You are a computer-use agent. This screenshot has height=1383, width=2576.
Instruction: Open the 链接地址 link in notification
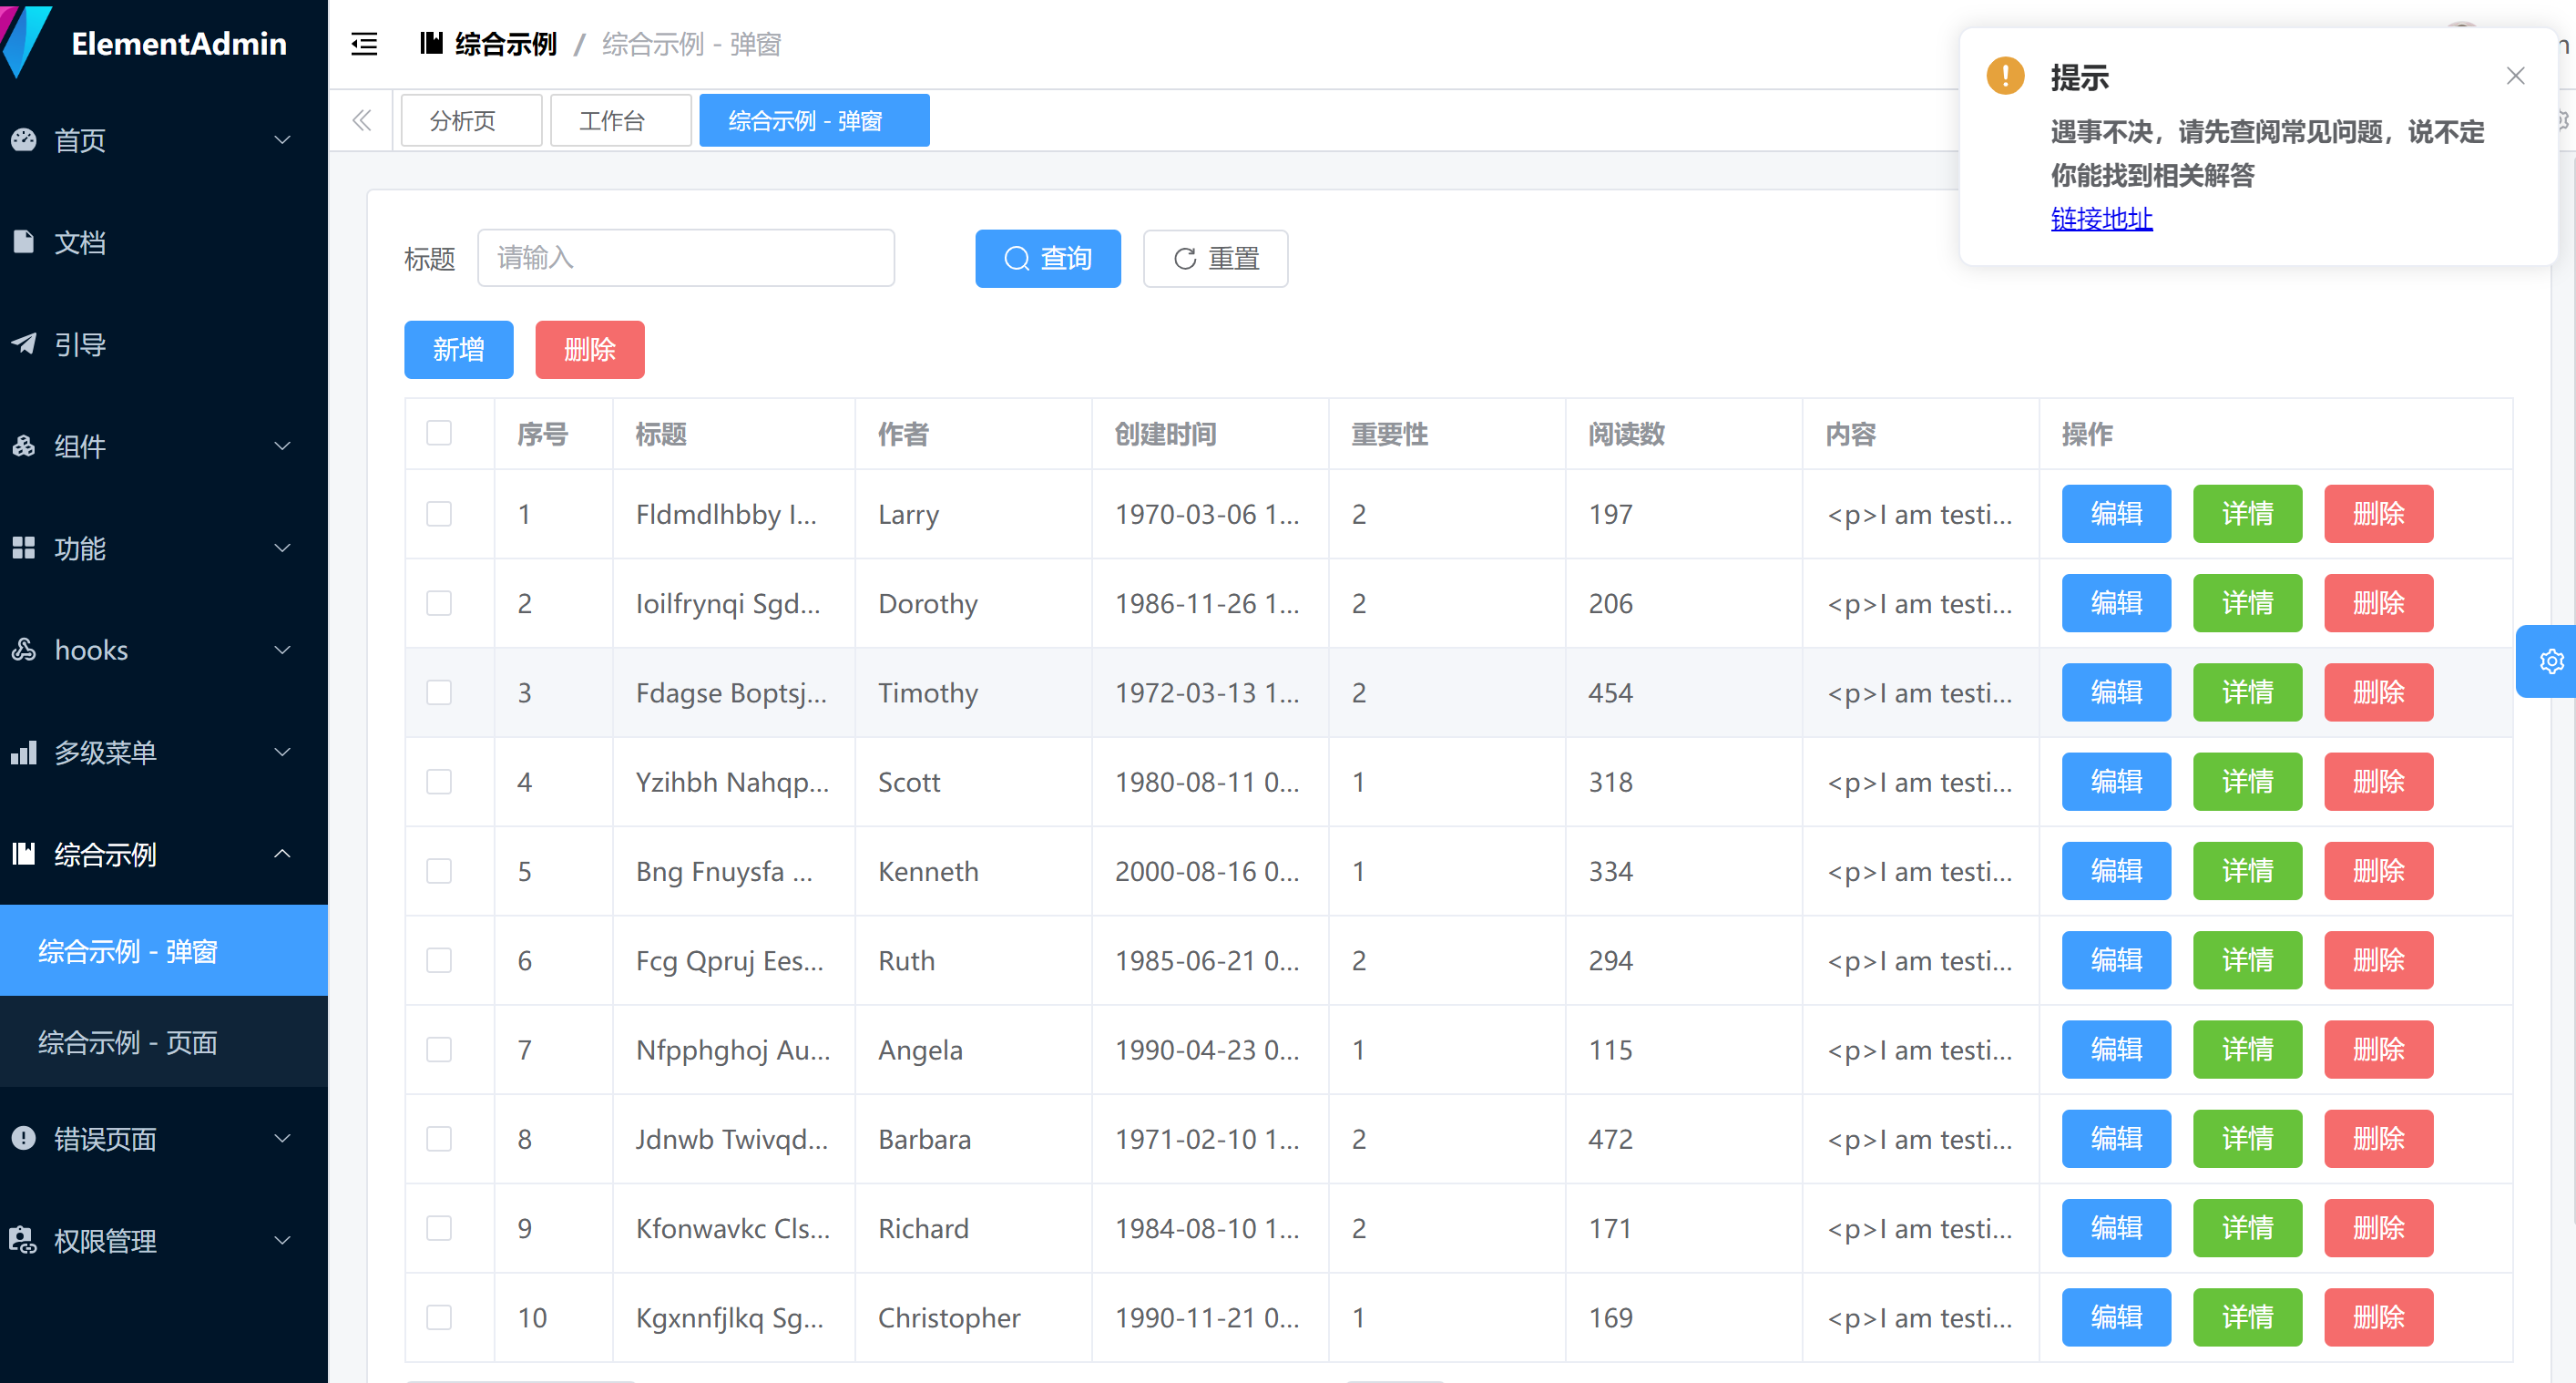[2101, 219]
